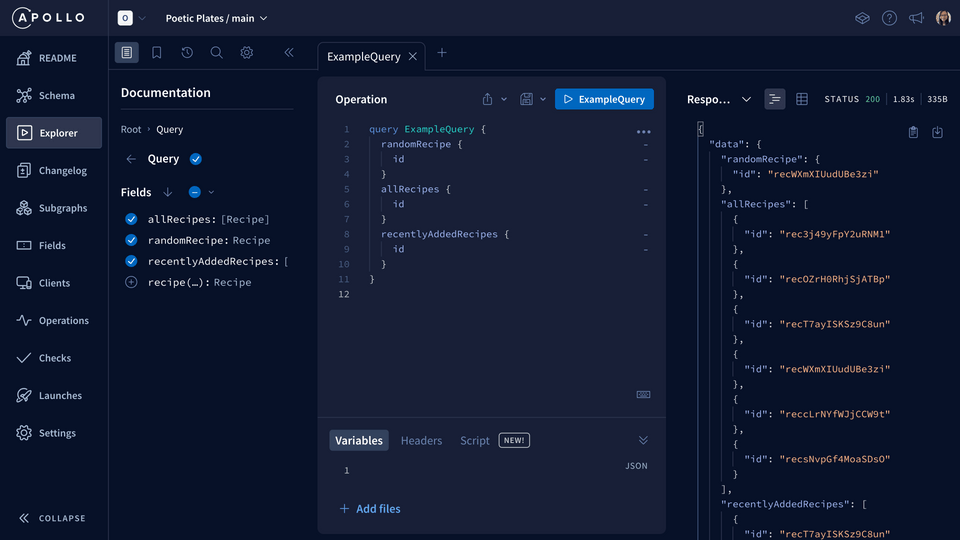This screenshot has height=540, width=960.
Task: Click the Apollo logo
Action: tap(48, 18)
